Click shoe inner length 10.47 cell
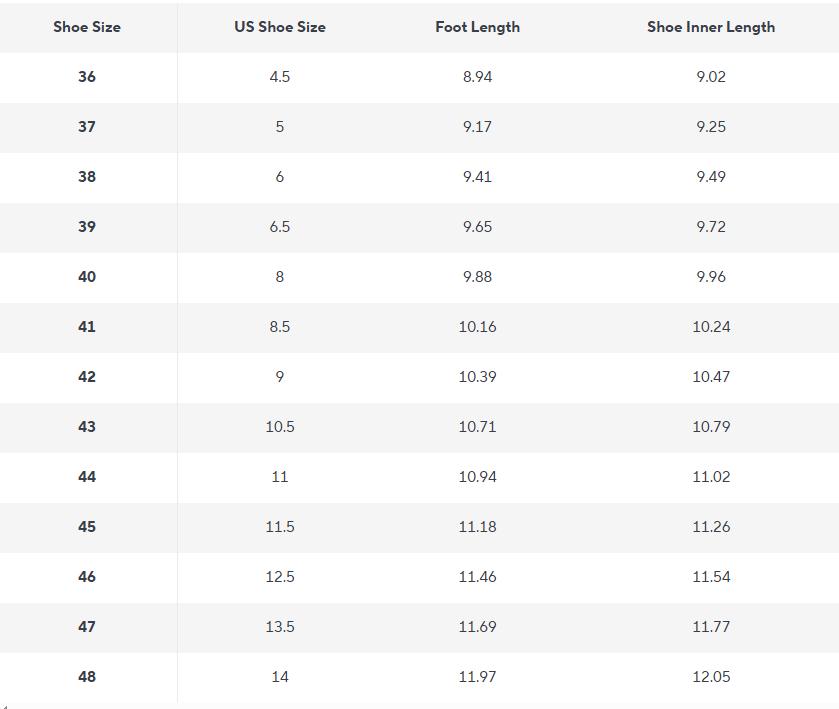This screenshot has width=839, height=709. click(710, 377)
